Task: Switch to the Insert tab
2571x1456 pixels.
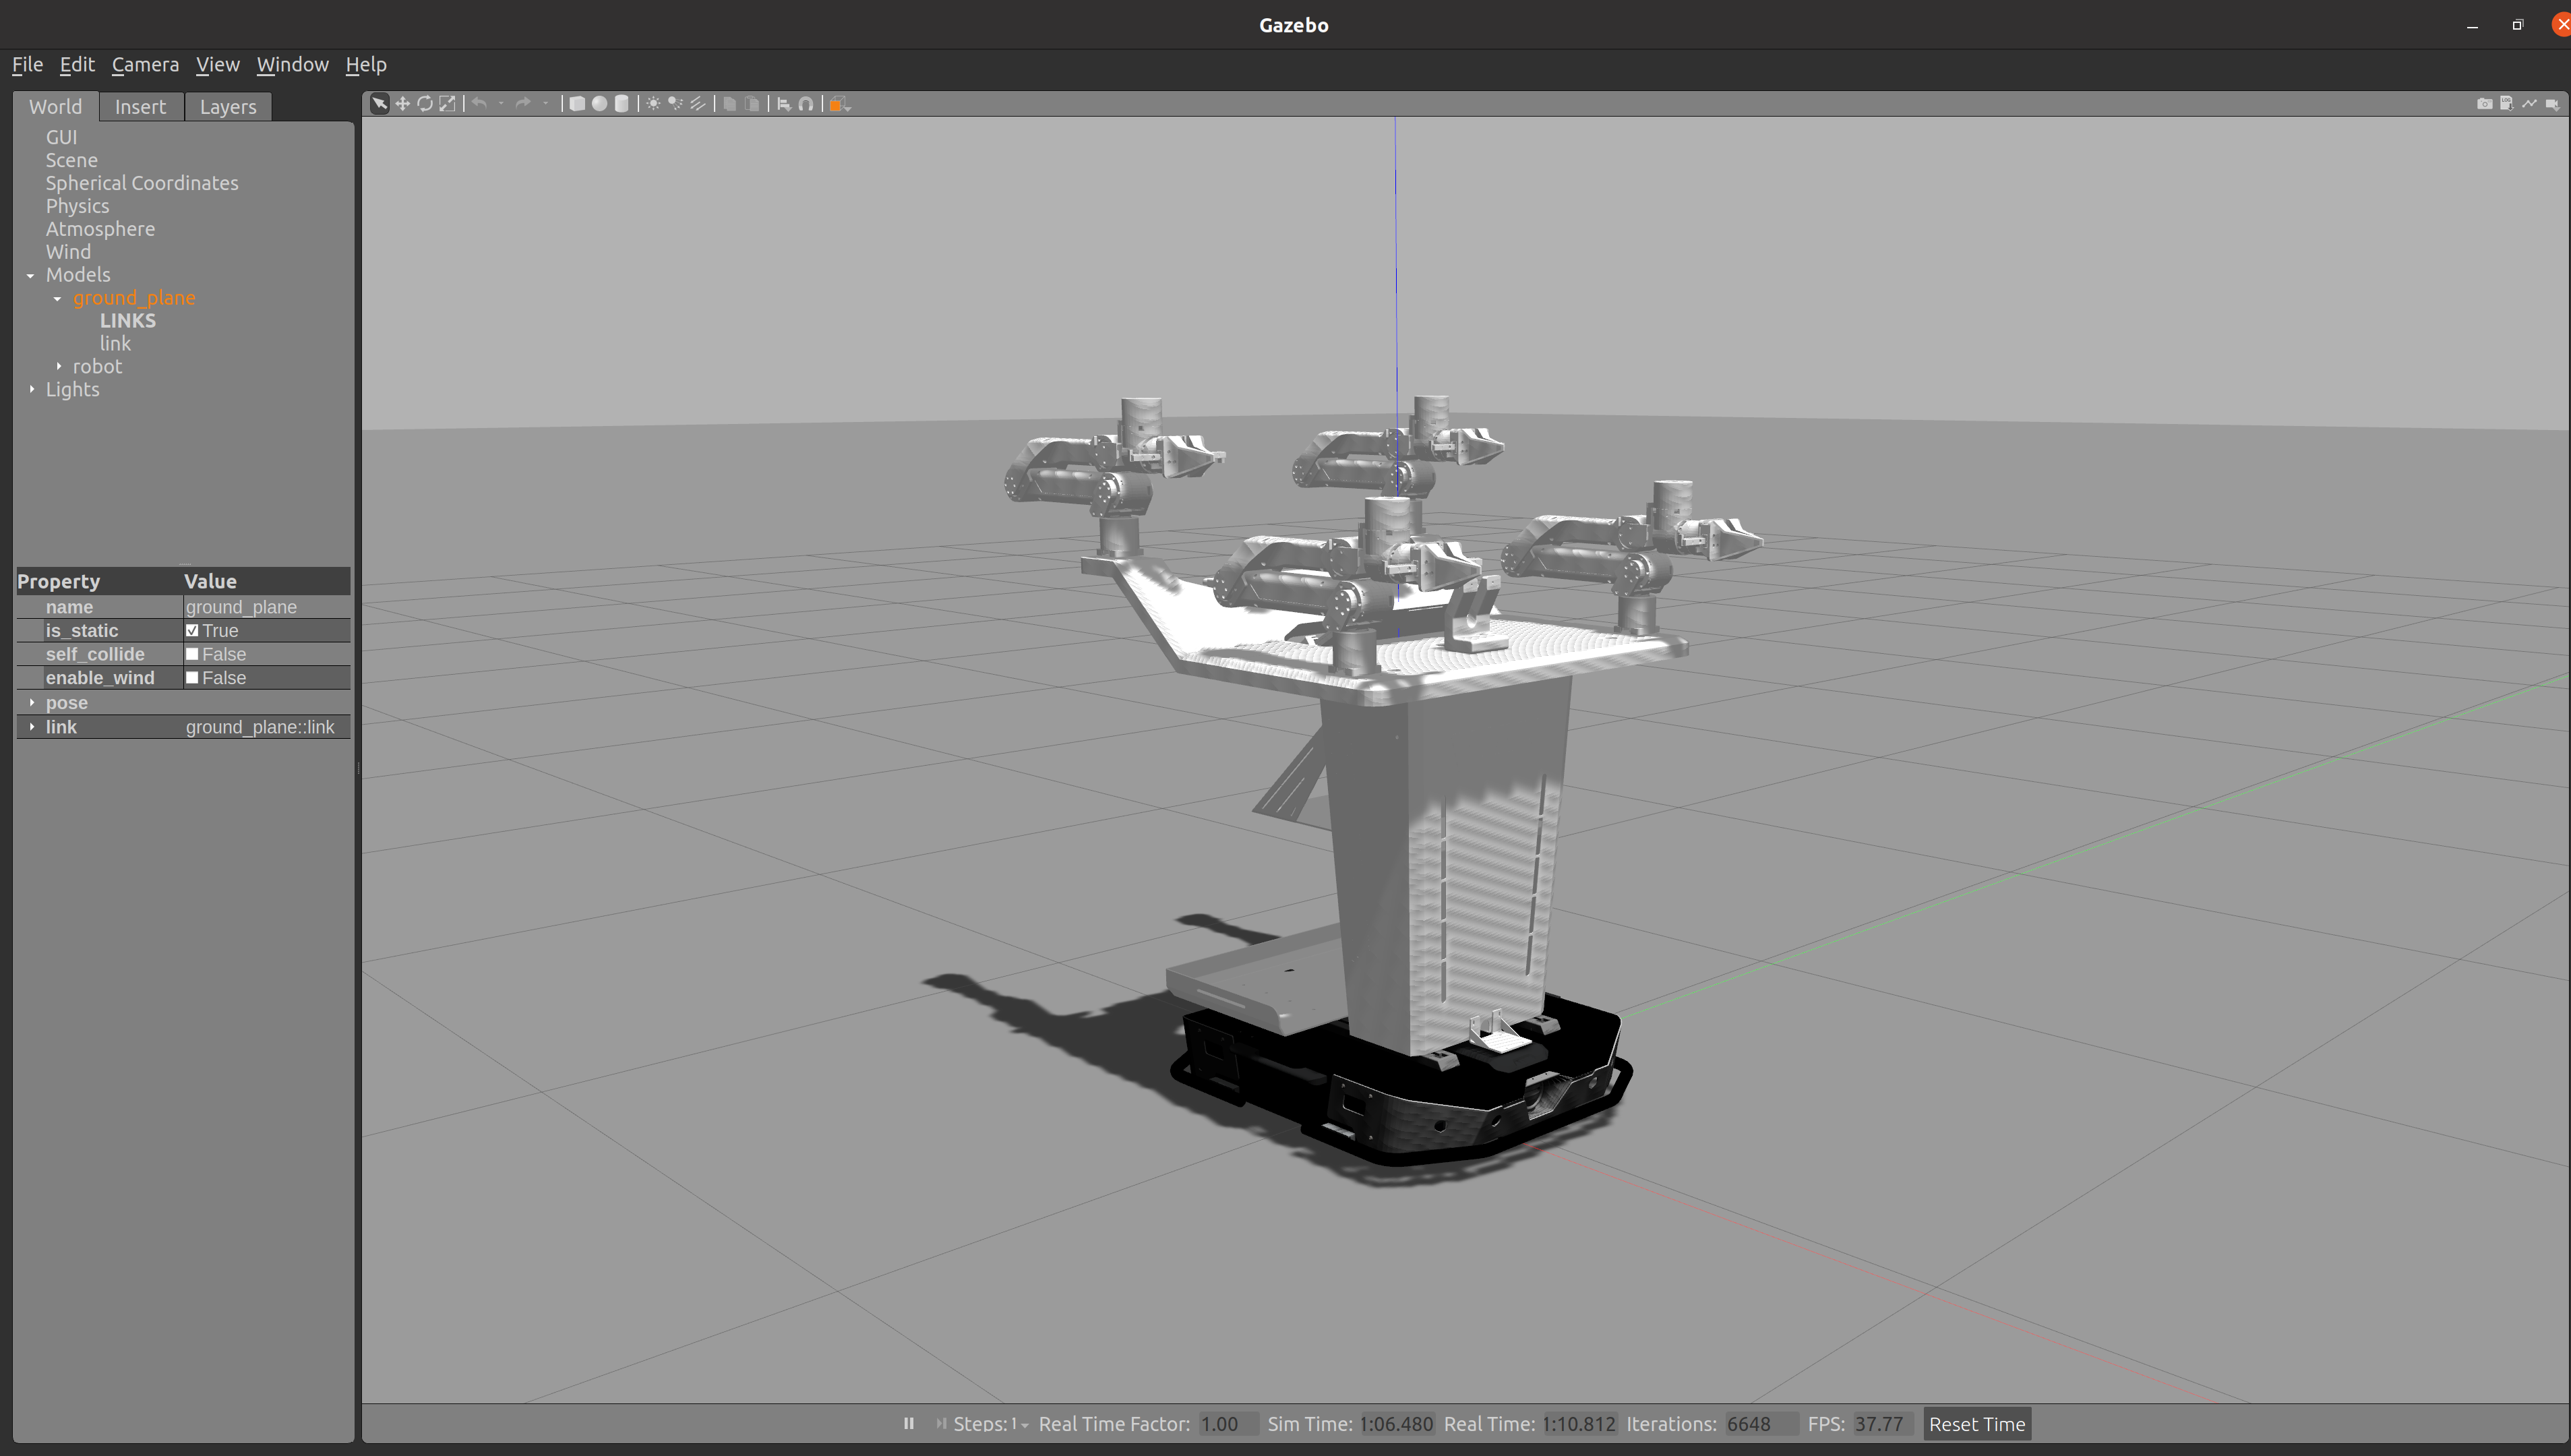Action: point(140,107)
